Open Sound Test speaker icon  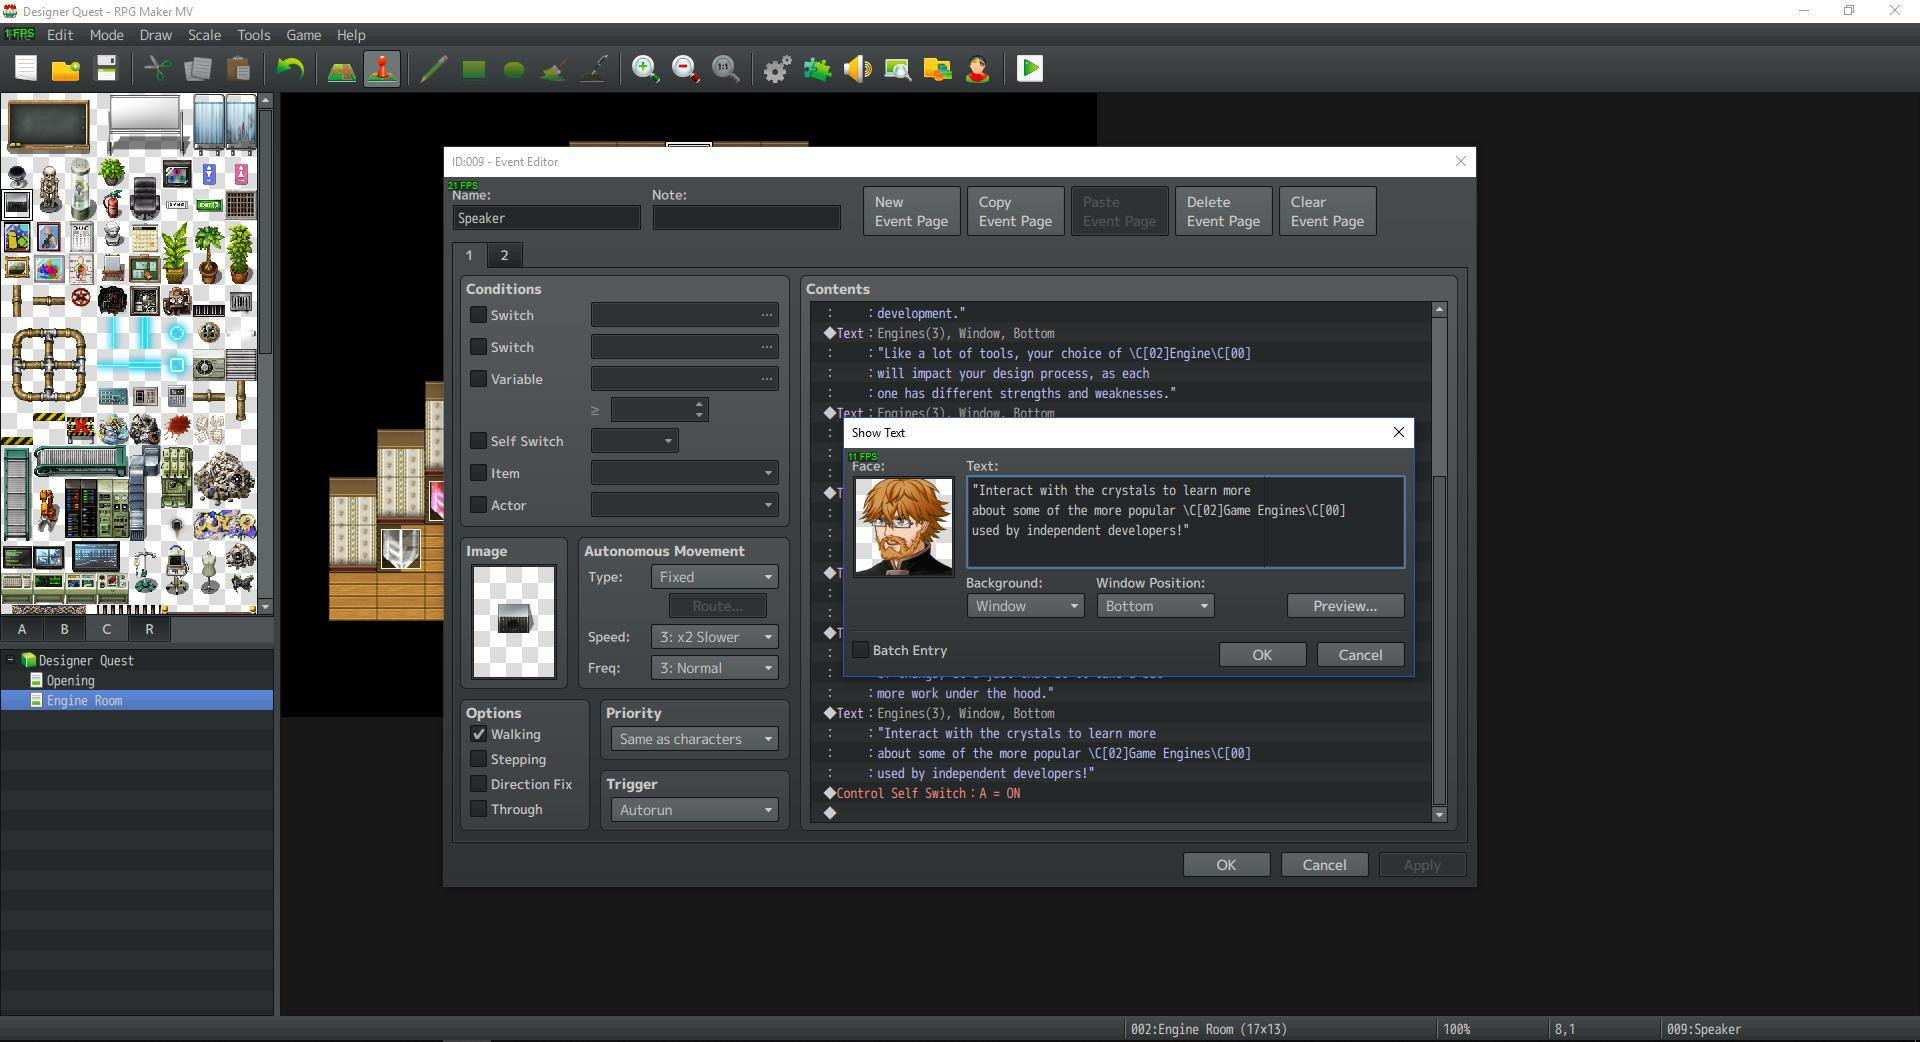858,69
